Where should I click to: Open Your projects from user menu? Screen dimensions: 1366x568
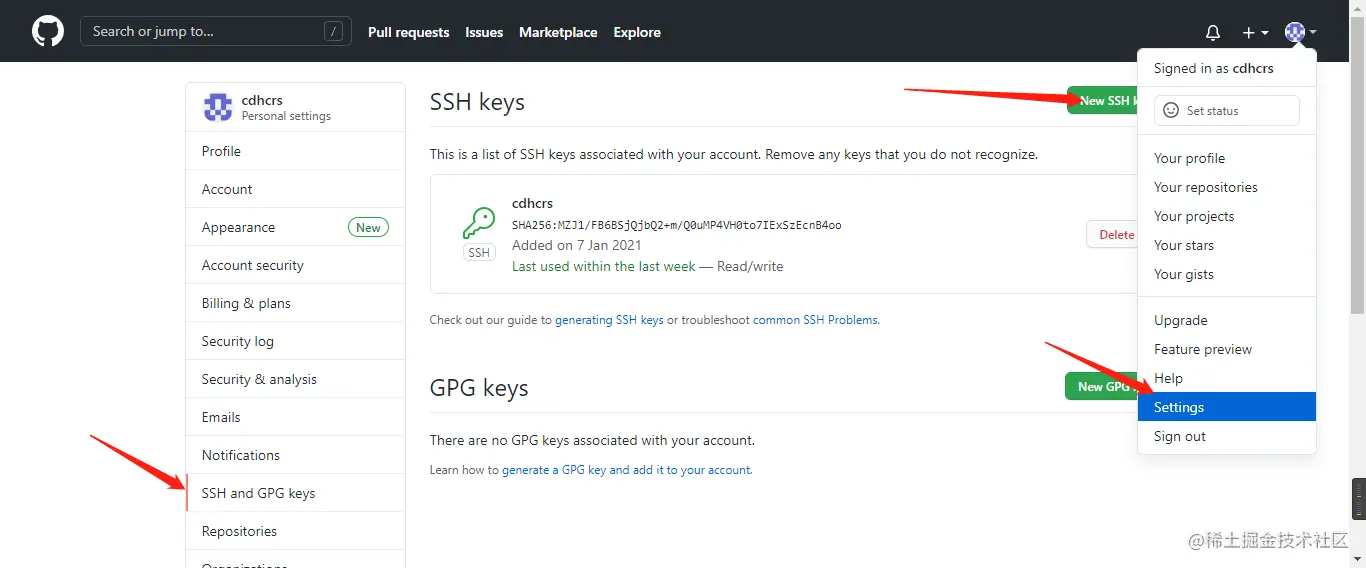(x=1227, y=216)
